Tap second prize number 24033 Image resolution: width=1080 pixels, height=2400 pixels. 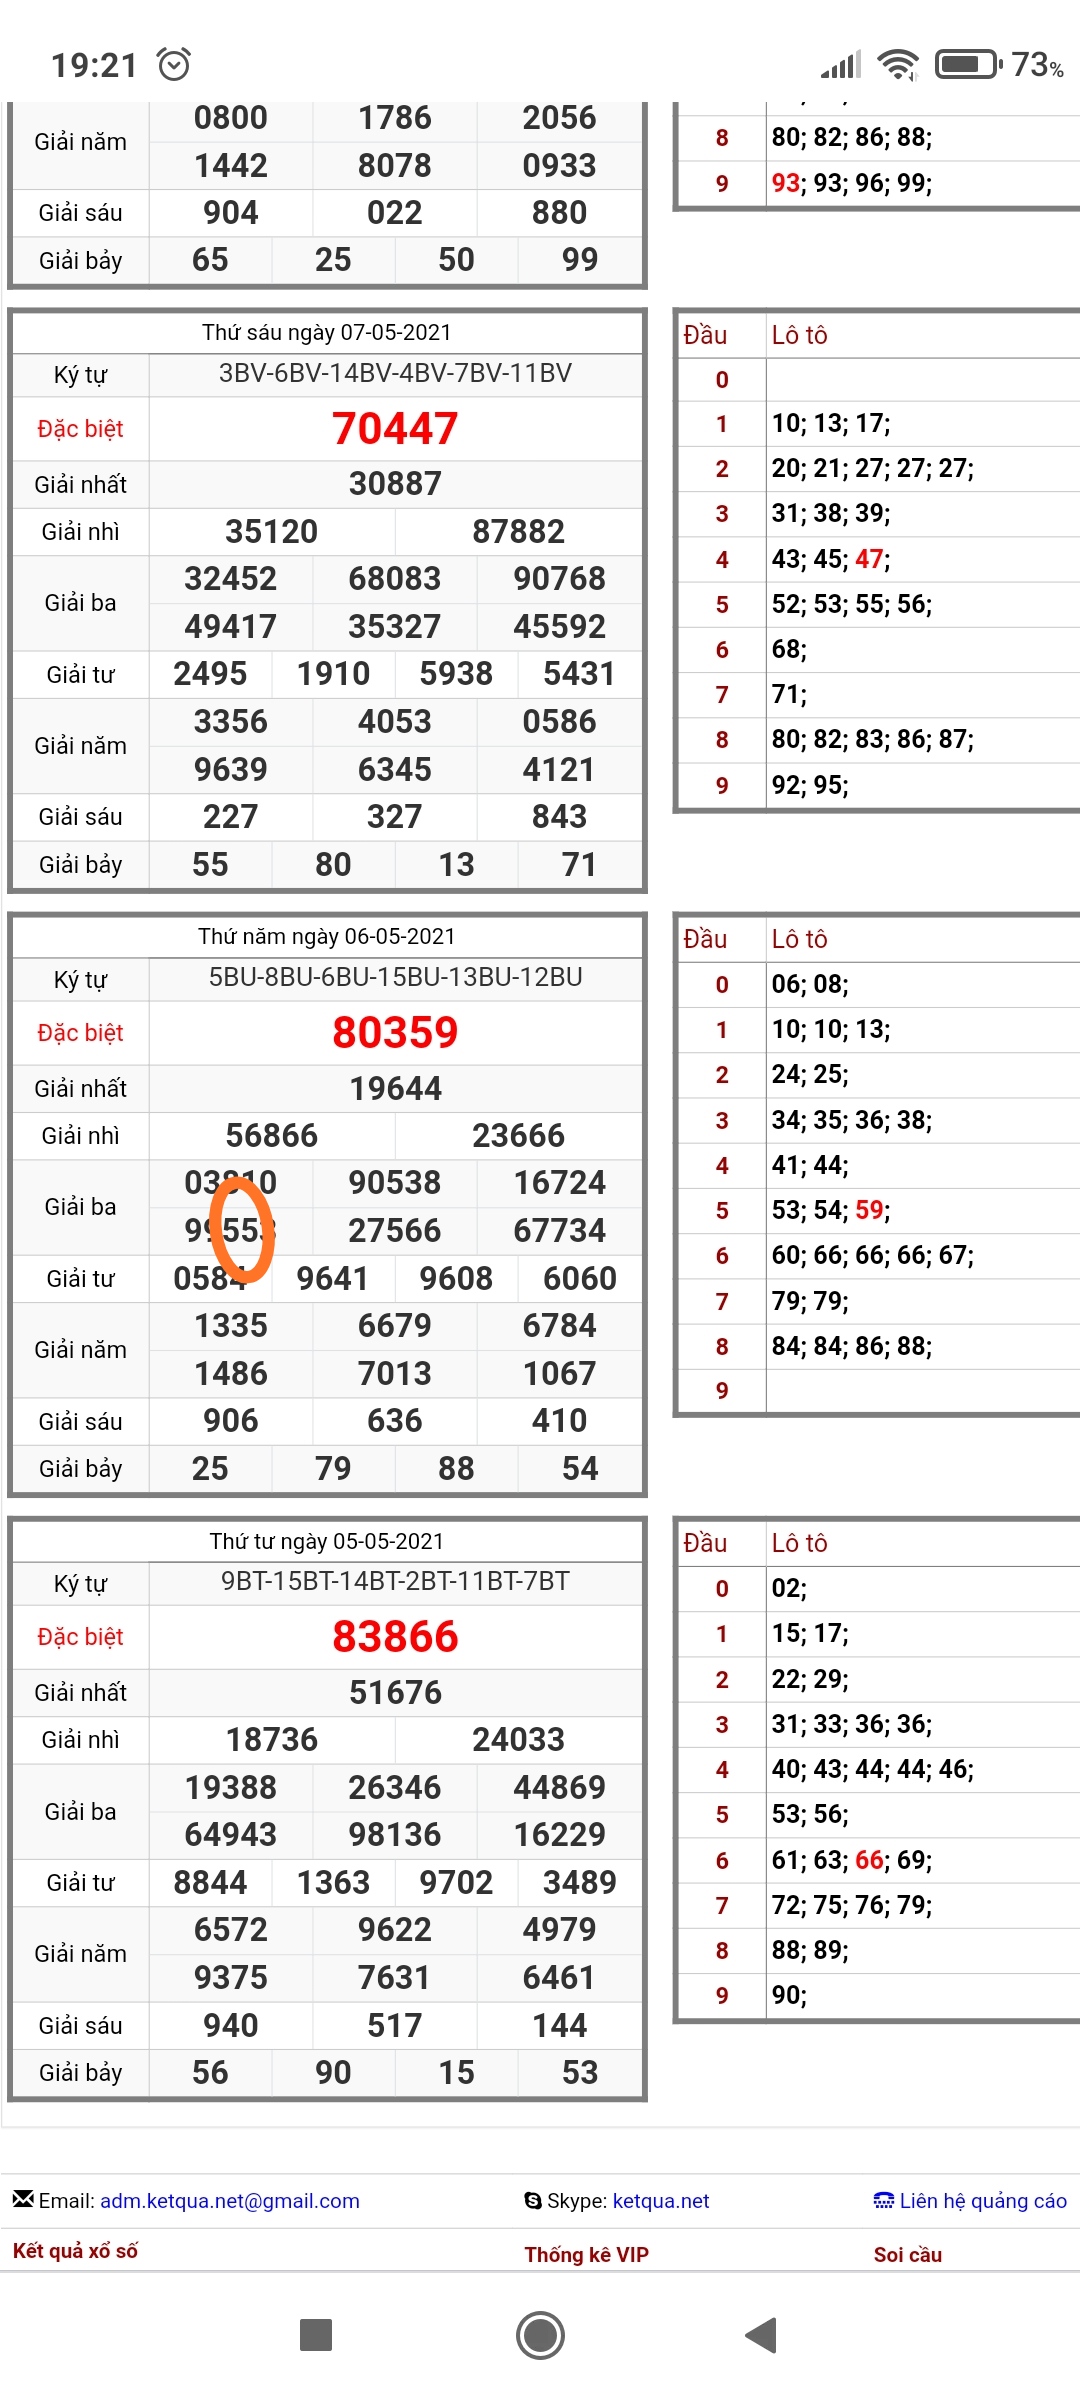coord(518,1739)
